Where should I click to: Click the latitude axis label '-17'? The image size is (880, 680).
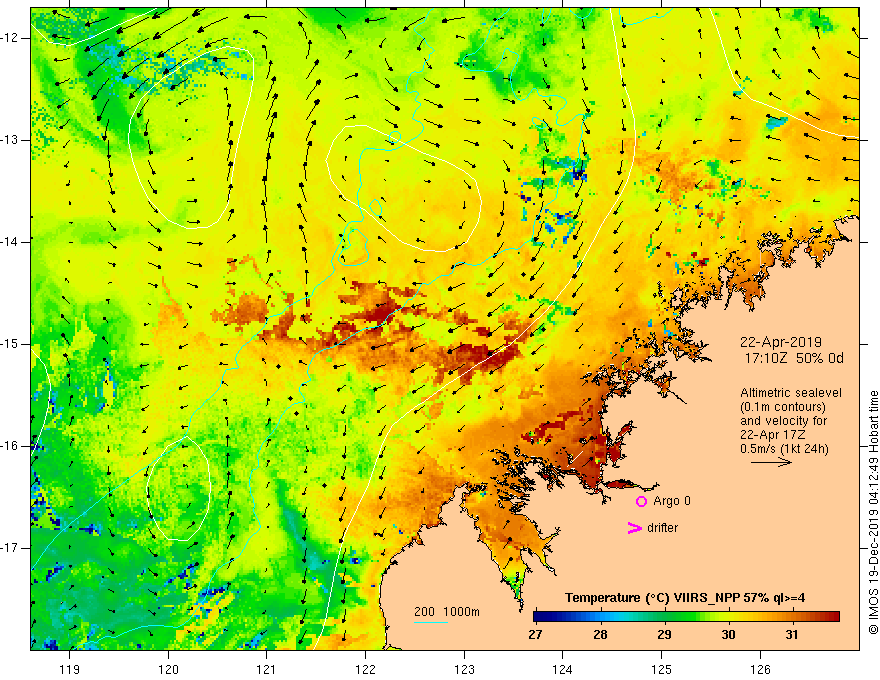tap(11, 548)
